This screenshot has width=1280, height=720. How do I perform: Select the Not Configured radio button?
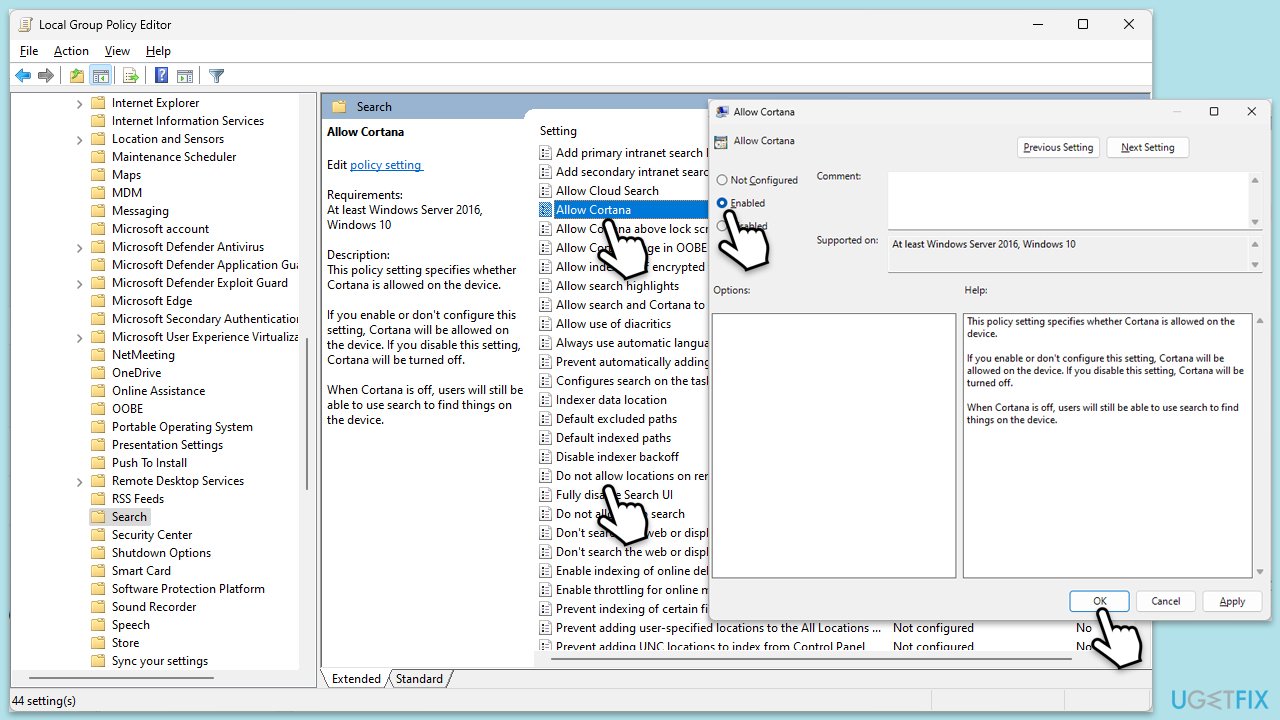tap(722, 180)
